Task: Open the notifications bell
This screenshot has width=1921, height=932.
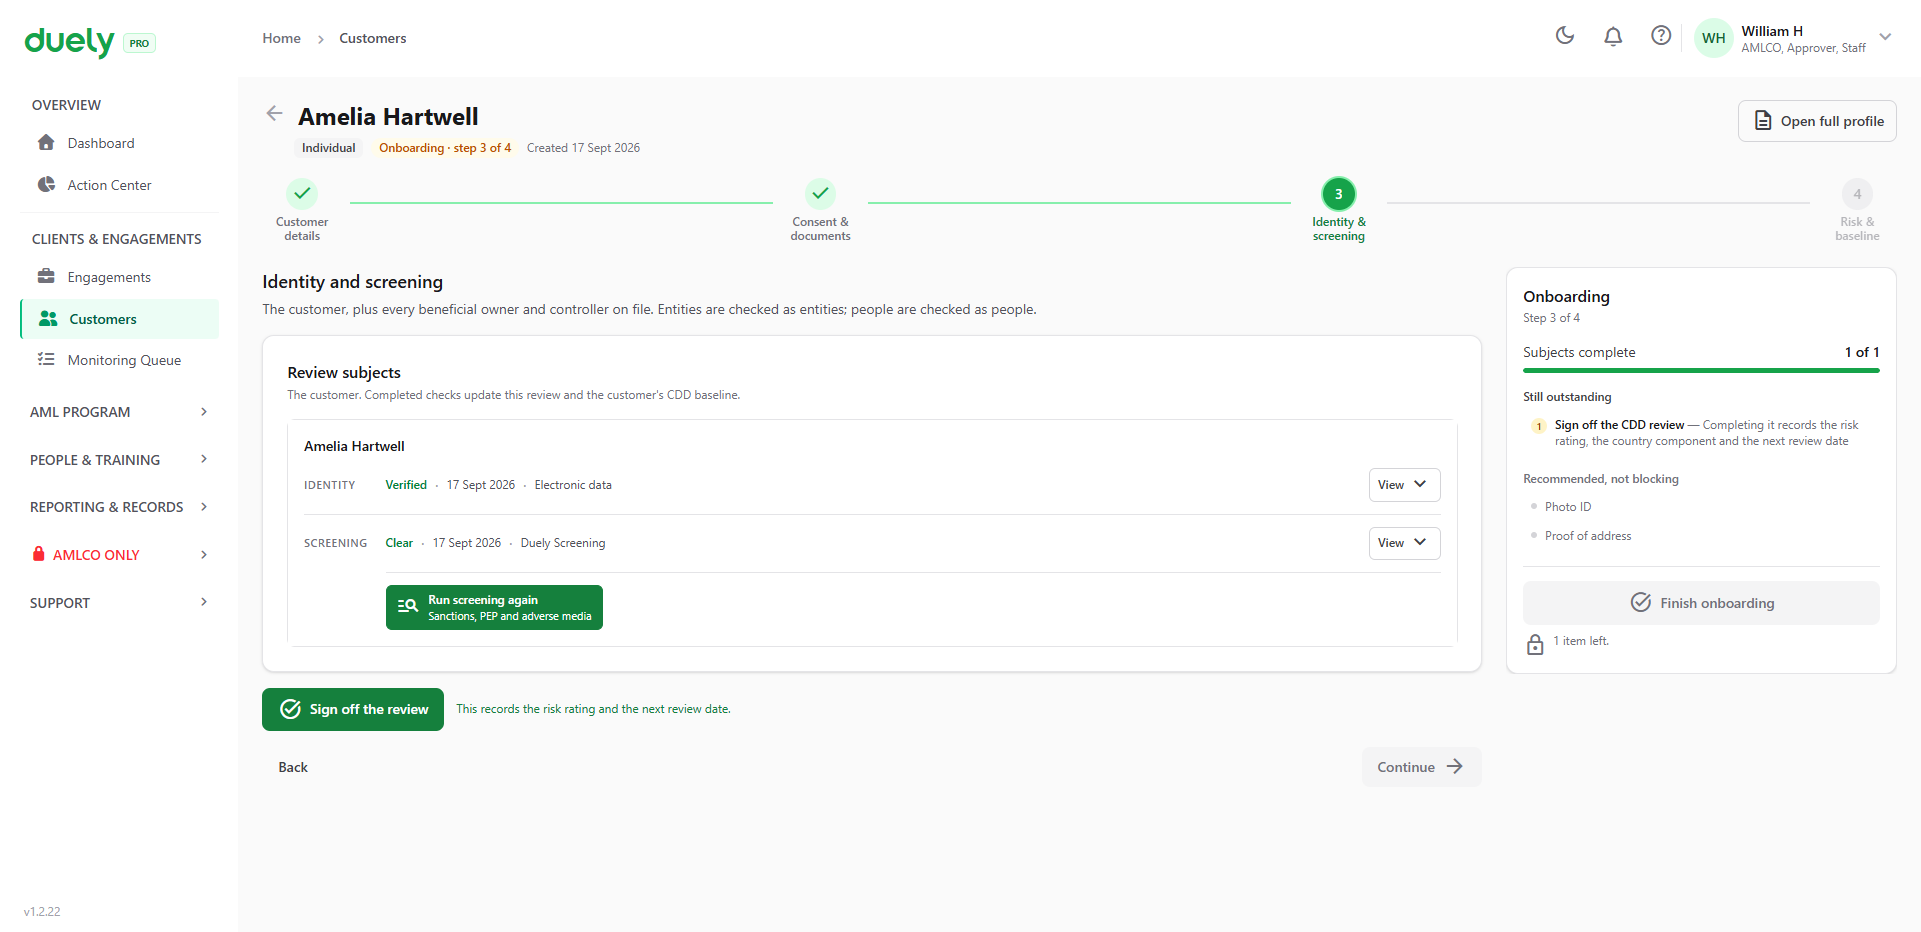Action: 1613,36
